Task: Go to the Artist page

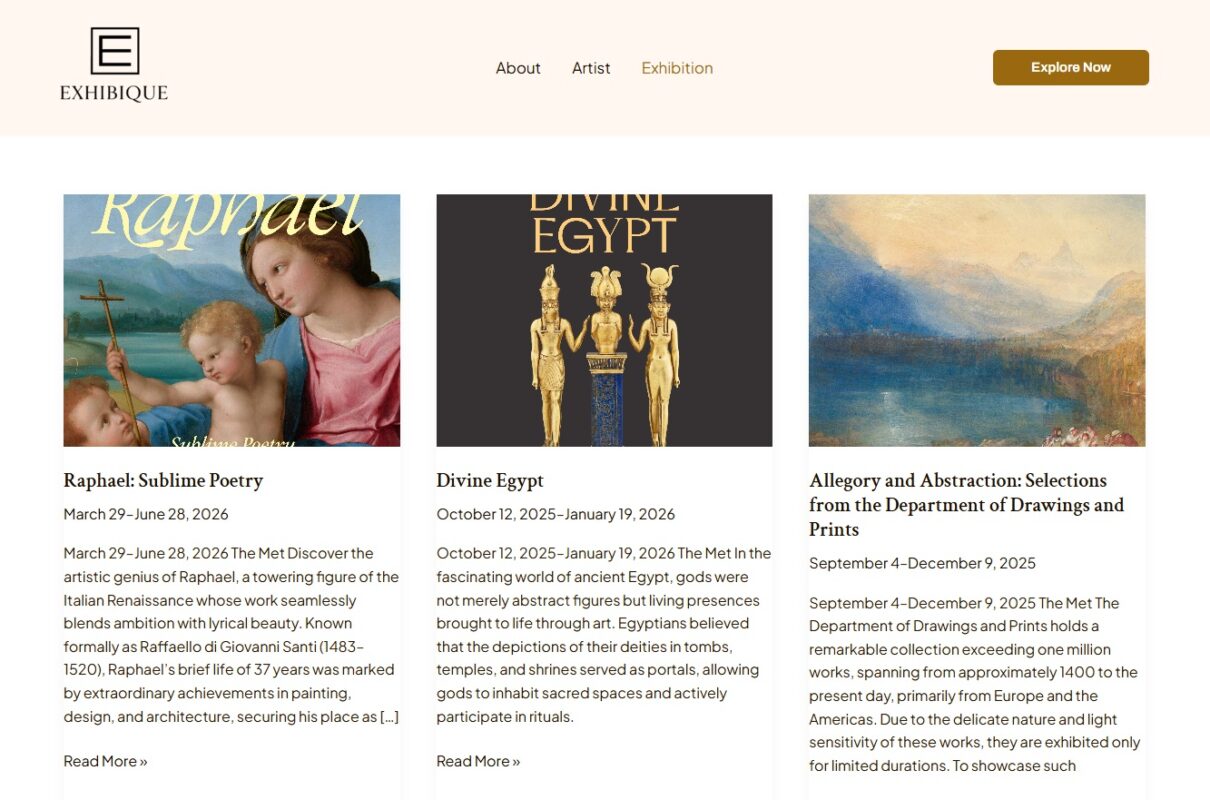Action: tap(591, 68)
